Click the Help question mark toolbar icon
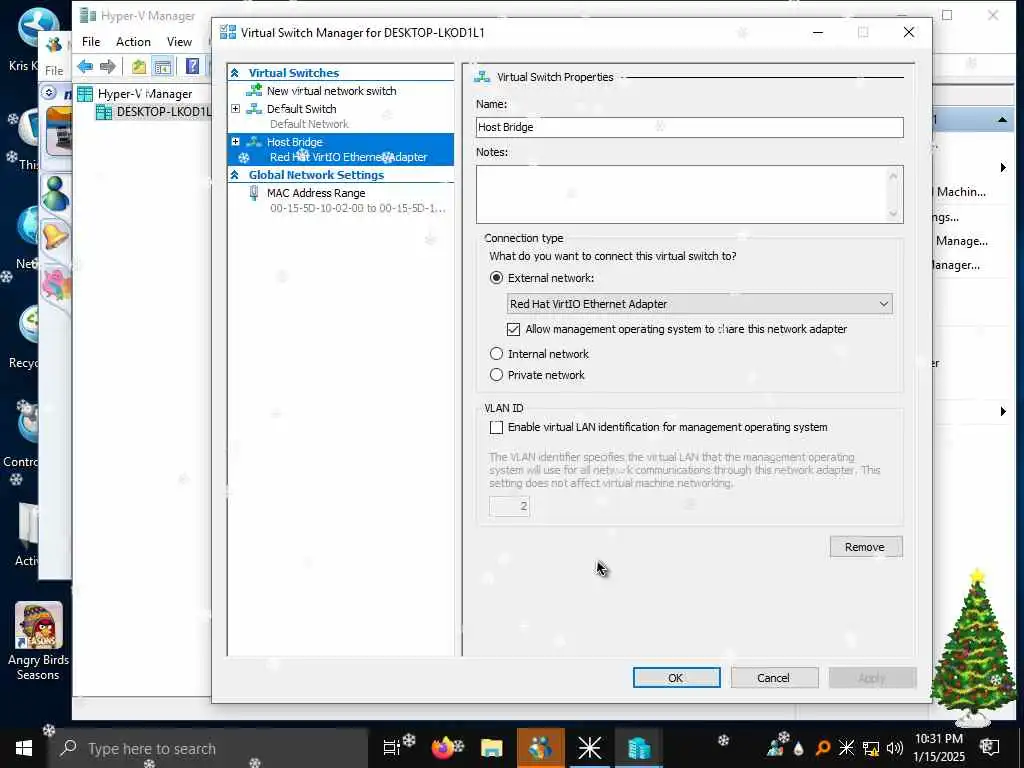The image size is (1024, 768). pyautogui.click(x=192, y=66)
